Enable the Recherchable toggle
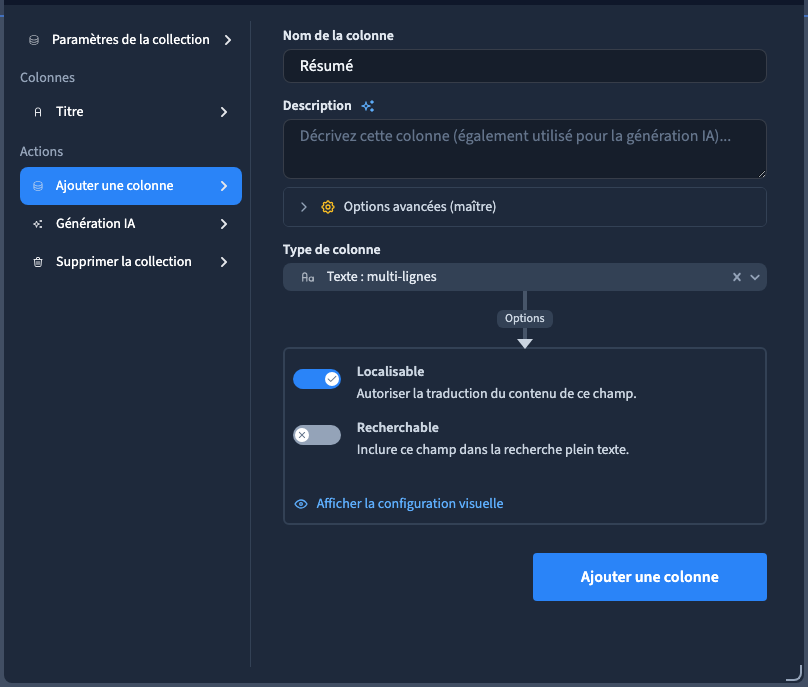The image size is (808, 687). [x=317, y=435]
